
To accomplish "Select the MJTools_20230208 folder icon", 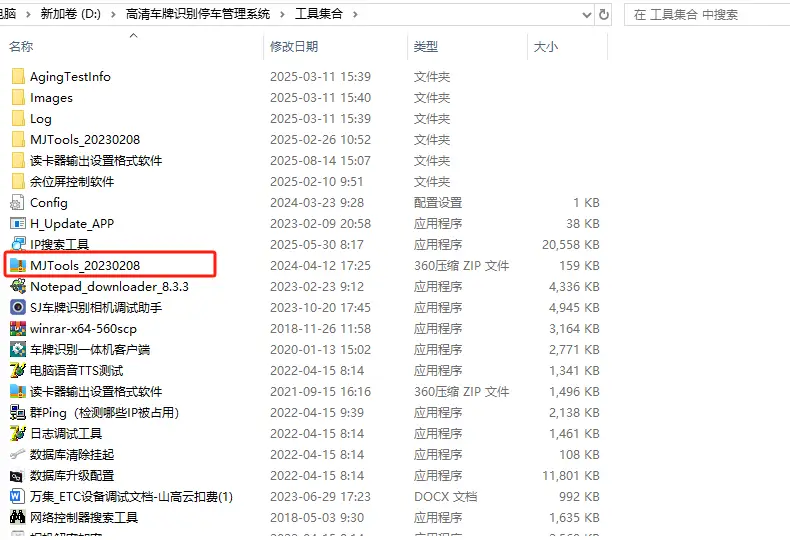I will click(x=18, y=140).
